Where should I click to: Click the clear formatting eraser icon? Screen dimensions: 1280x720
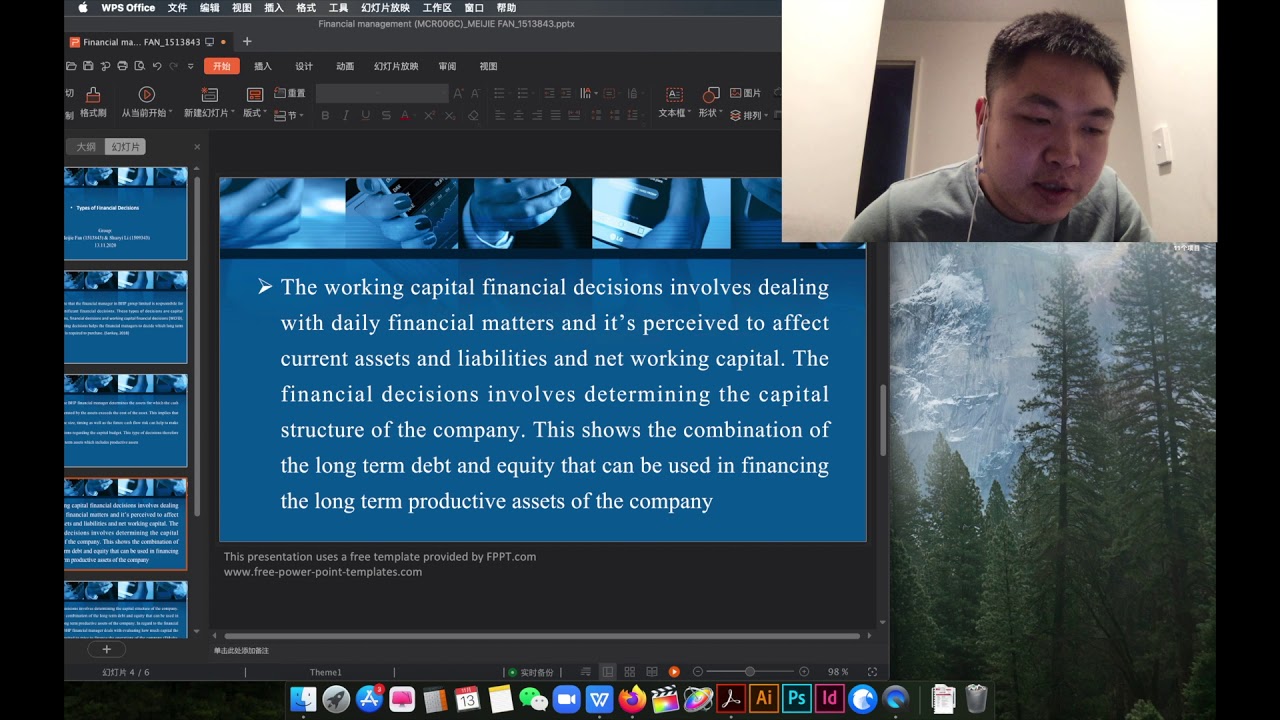(x=473, y=116)
